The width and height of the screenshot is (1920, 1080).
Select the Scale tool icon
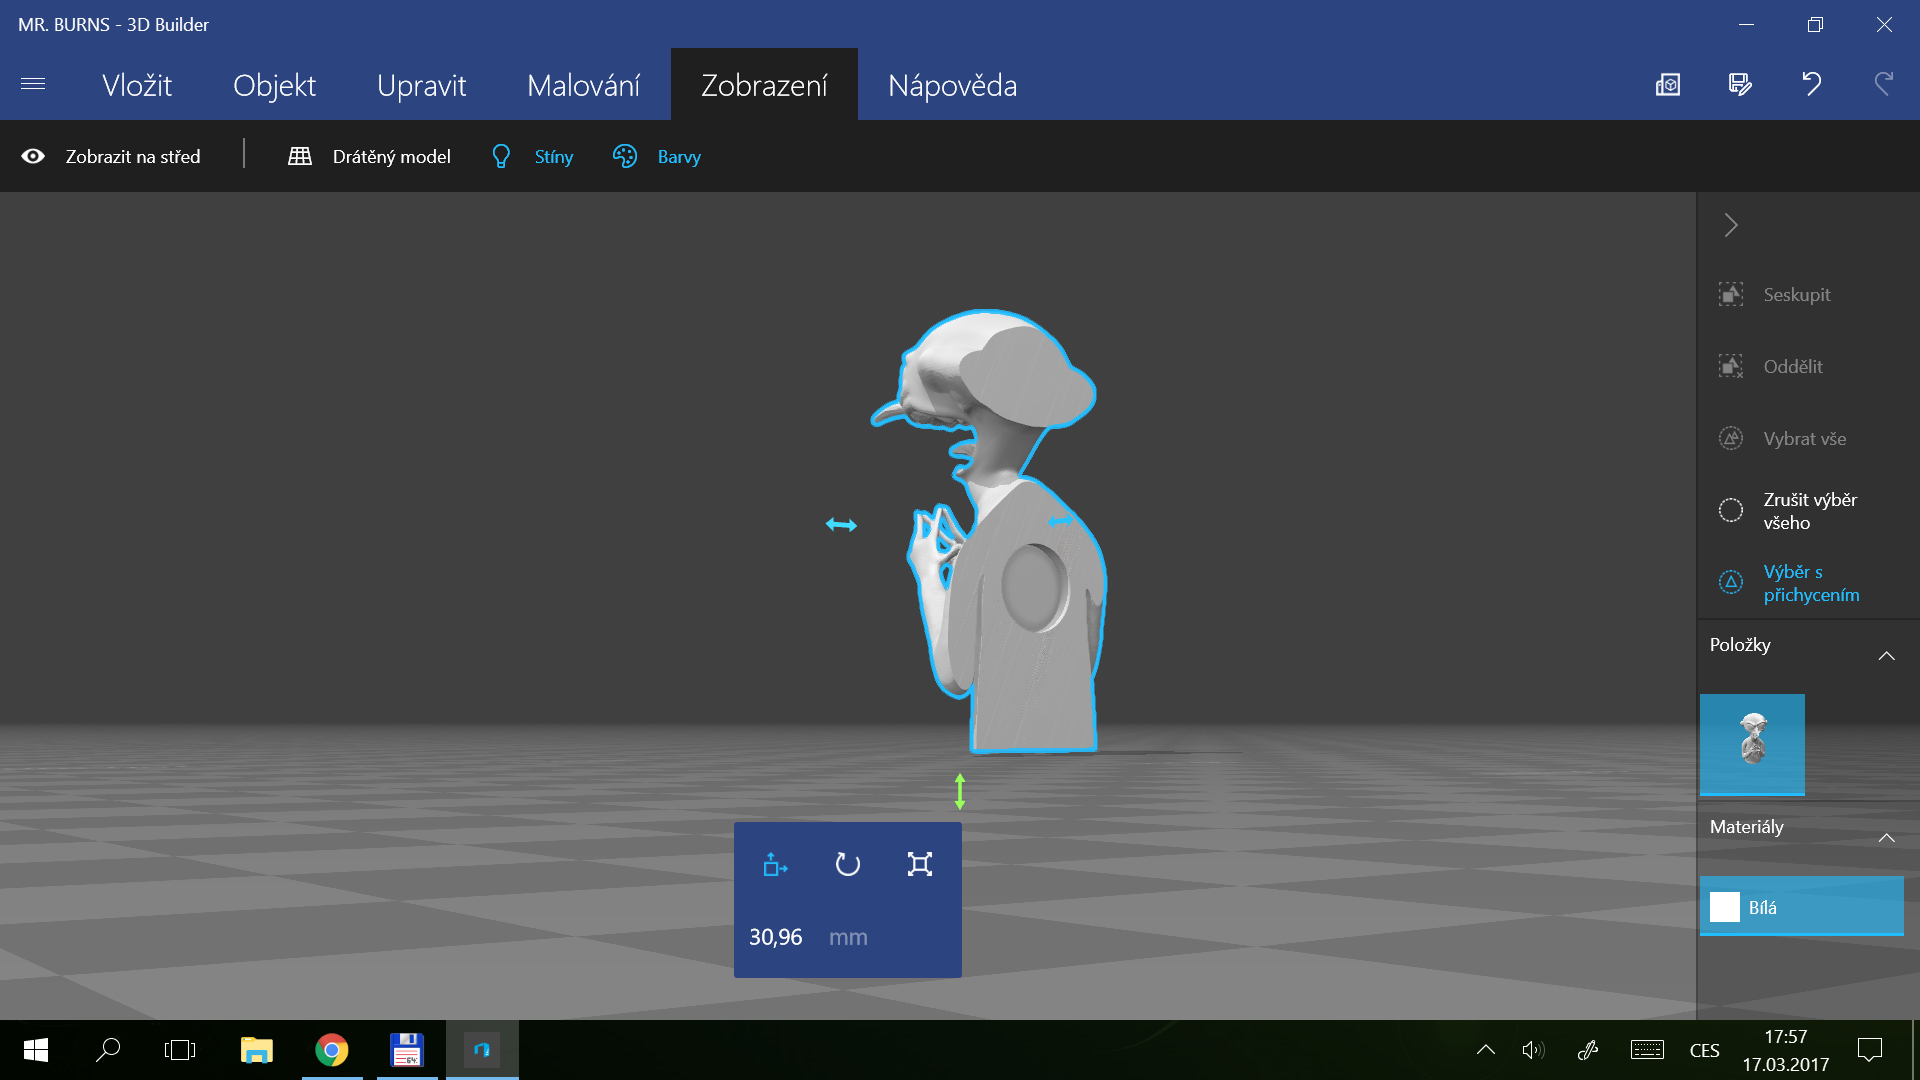pos(920,864)
